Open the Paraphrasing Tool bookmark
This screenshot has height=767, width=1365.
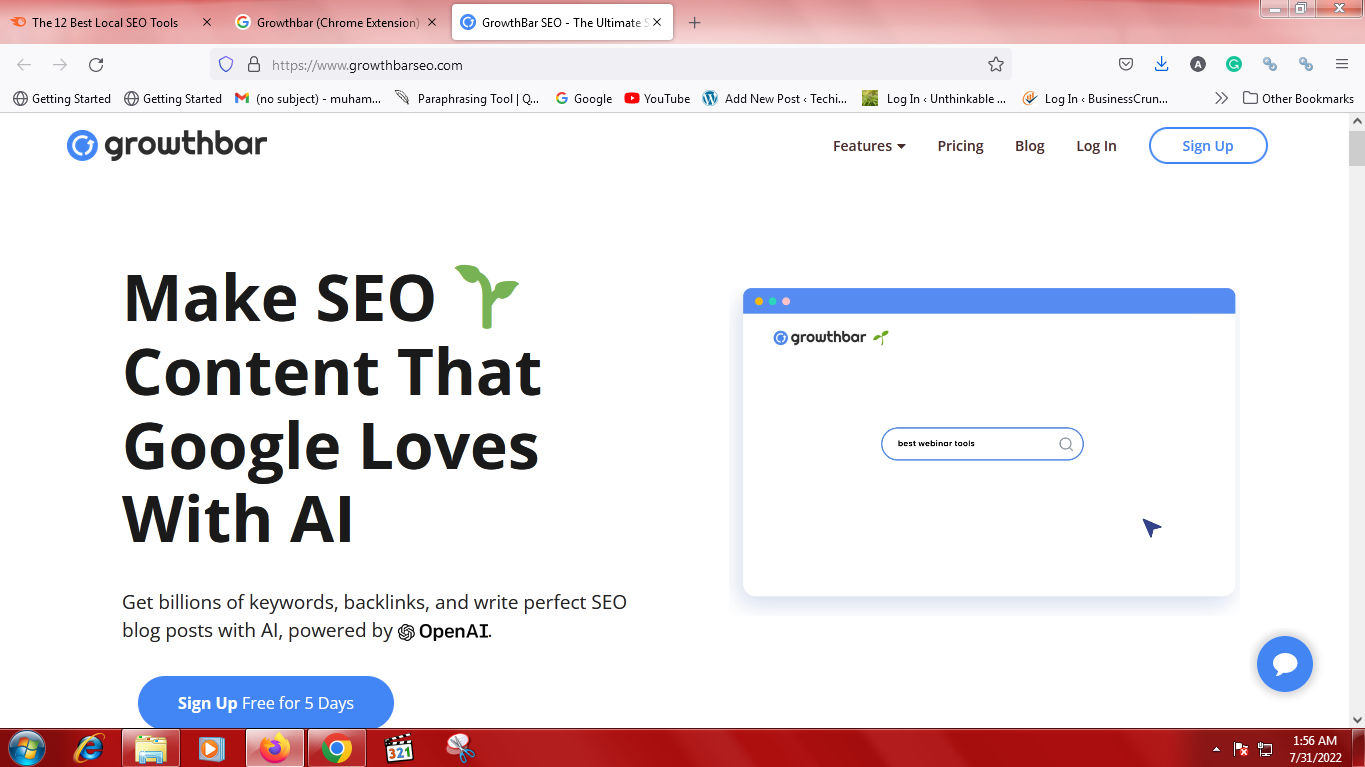[467, 98]
